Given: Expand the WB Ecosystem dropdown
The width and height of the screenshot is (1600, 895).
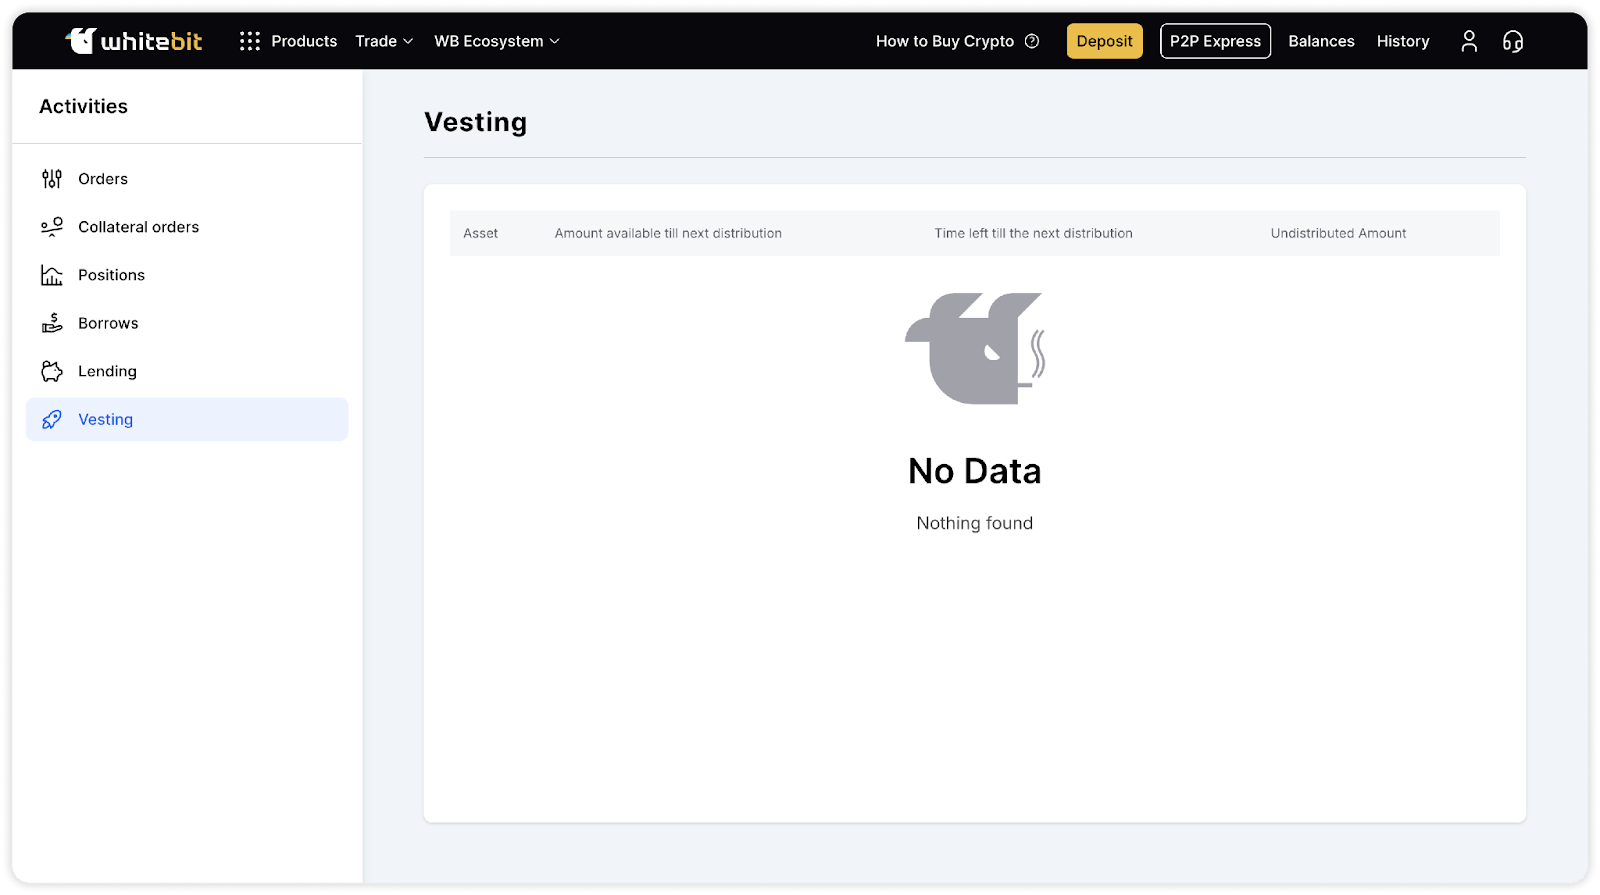Looking at the screenshot, I should (496, 41).
